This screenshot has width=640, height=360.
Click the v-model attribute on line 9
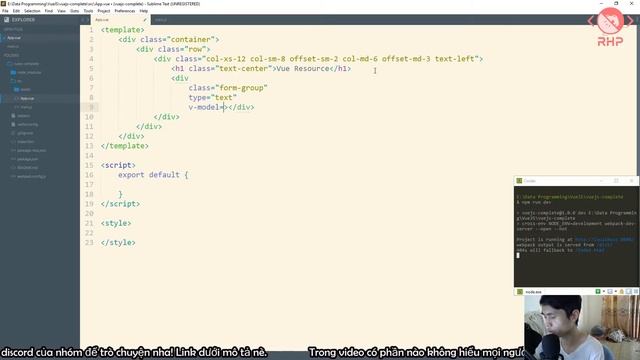pyautogui.click(x=205, y=107)
